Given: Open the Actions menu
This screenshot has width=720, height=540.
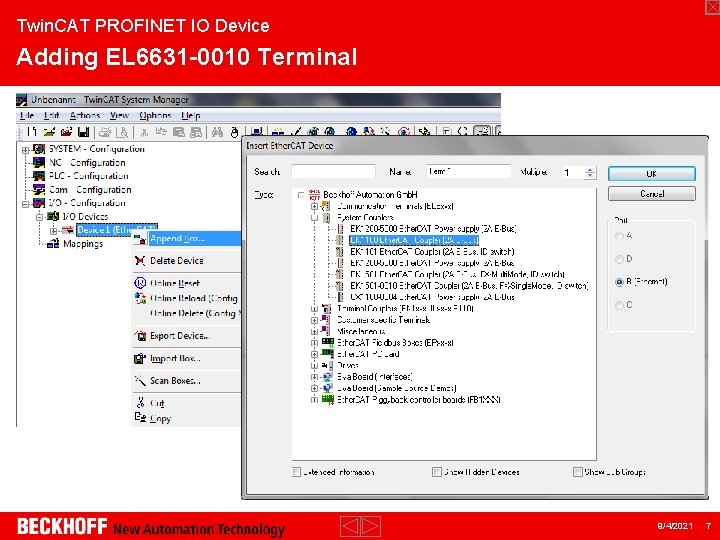Looking at the screenshot, I should coord(84,115).
